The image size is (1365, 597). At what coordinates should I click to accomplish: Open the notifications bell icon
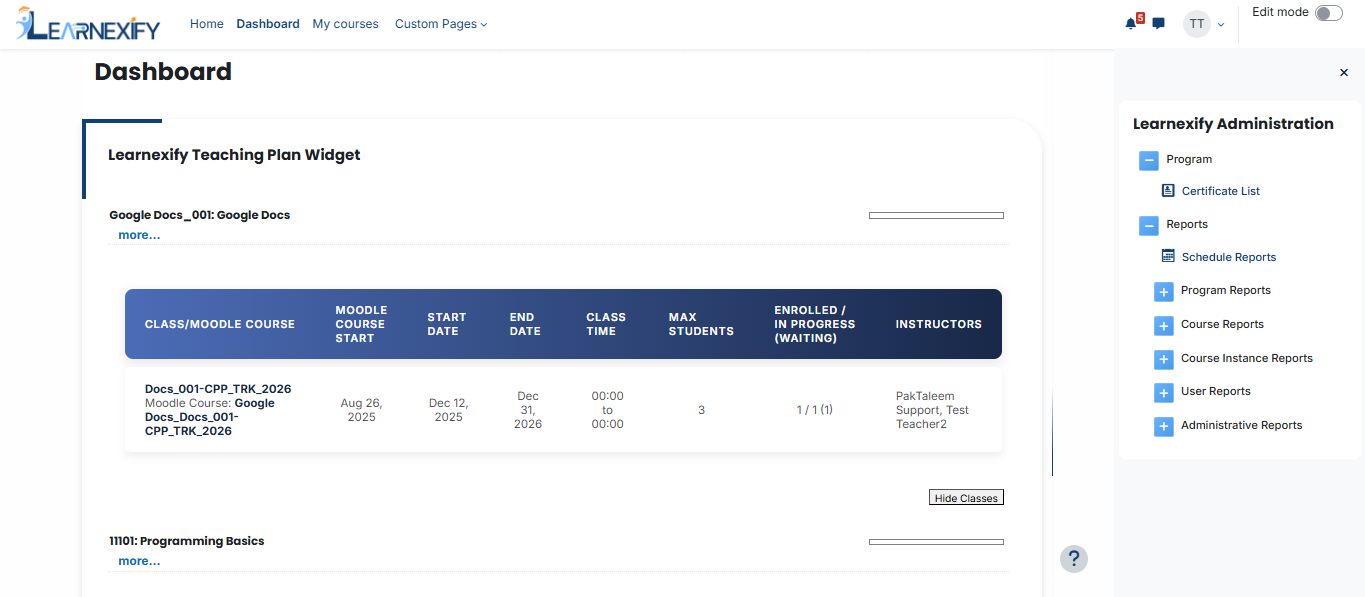[1130, 23]
